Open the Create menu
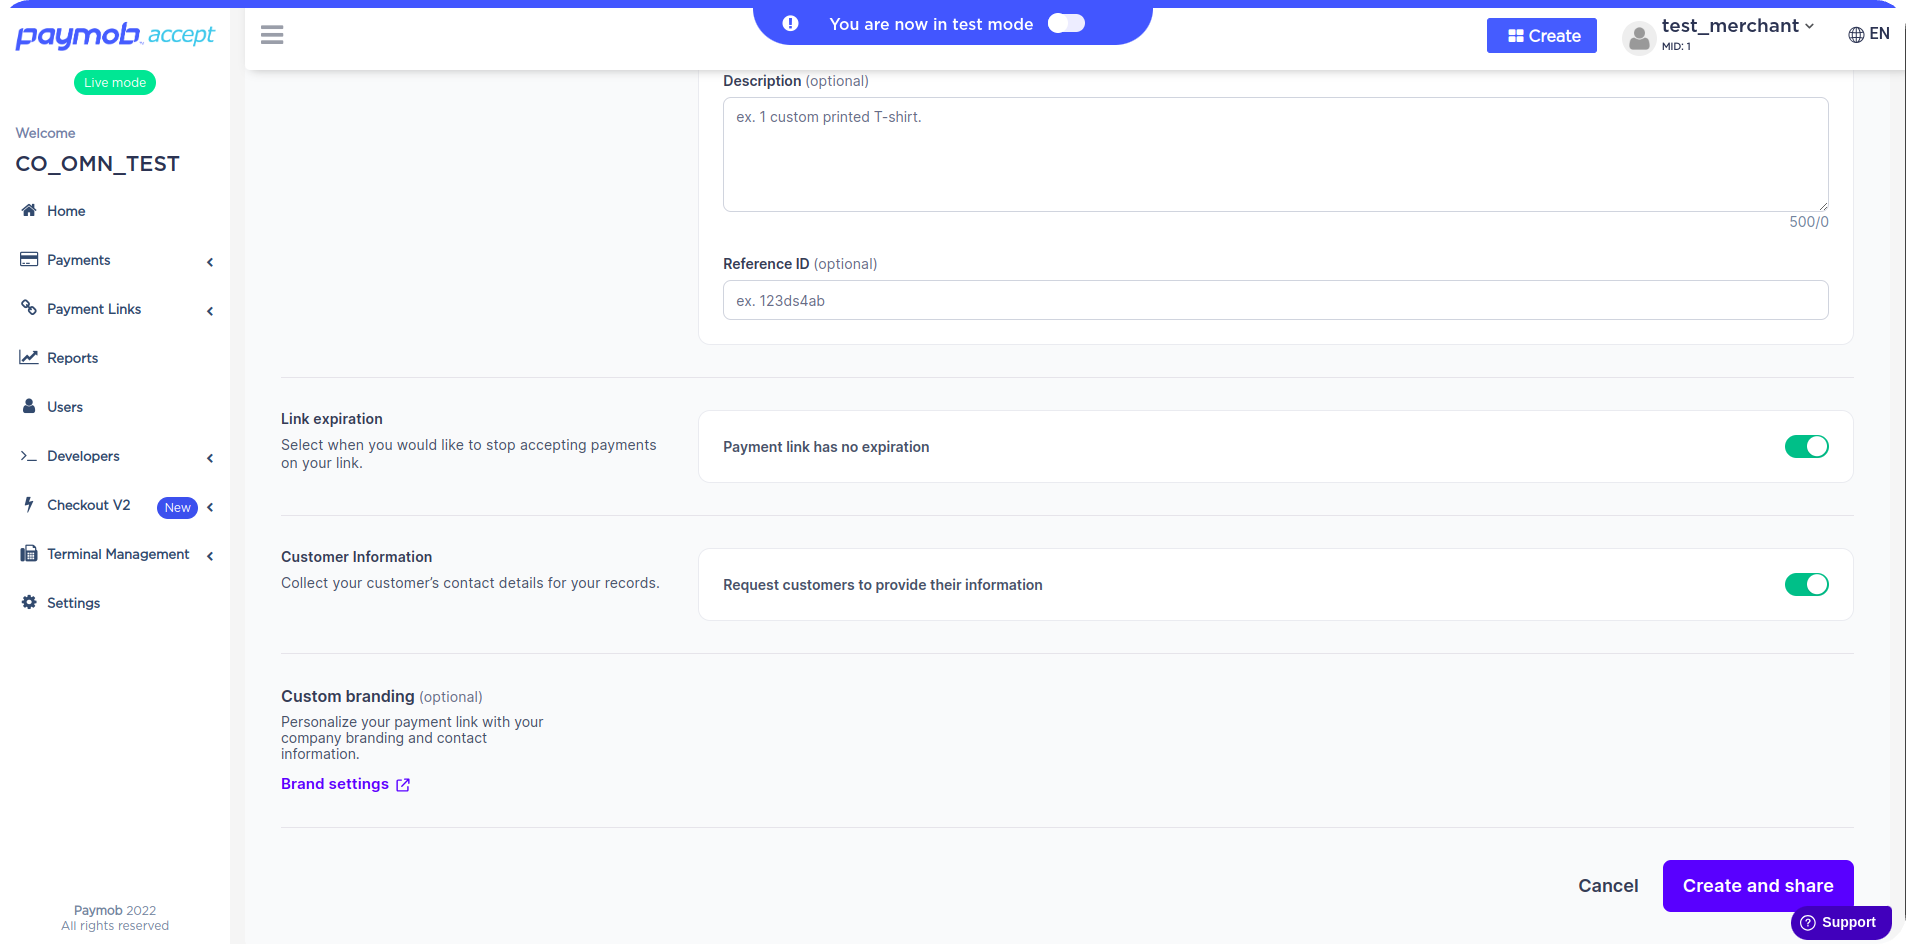 [1541, 35]
